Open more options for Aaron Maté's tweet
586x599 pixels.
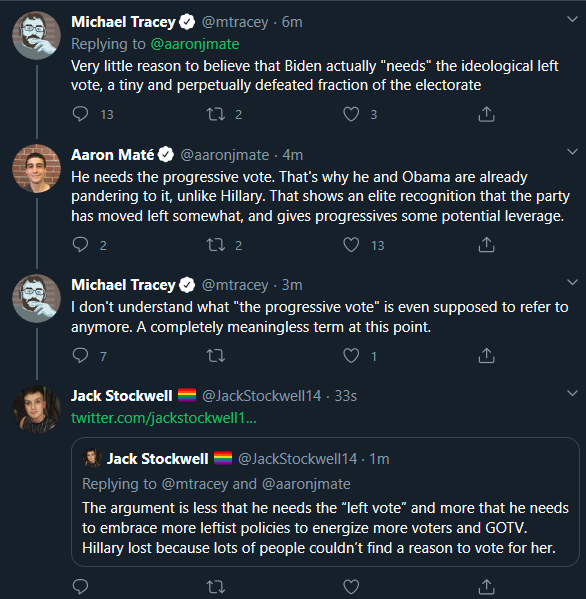(x=572, y=152)
